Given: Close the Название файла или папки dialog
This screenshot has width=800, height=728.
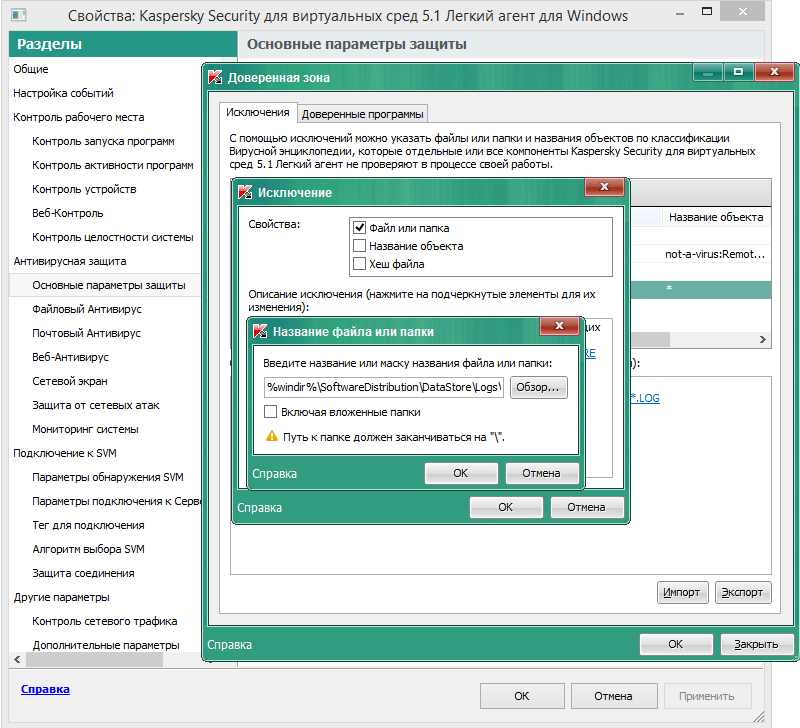Looking at the screenshot, I should (559, 325).
